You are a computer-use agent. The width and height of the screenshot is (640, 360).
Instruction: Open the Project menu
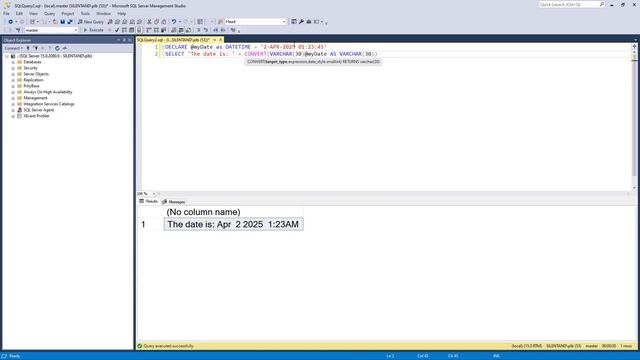pos(68,13)
